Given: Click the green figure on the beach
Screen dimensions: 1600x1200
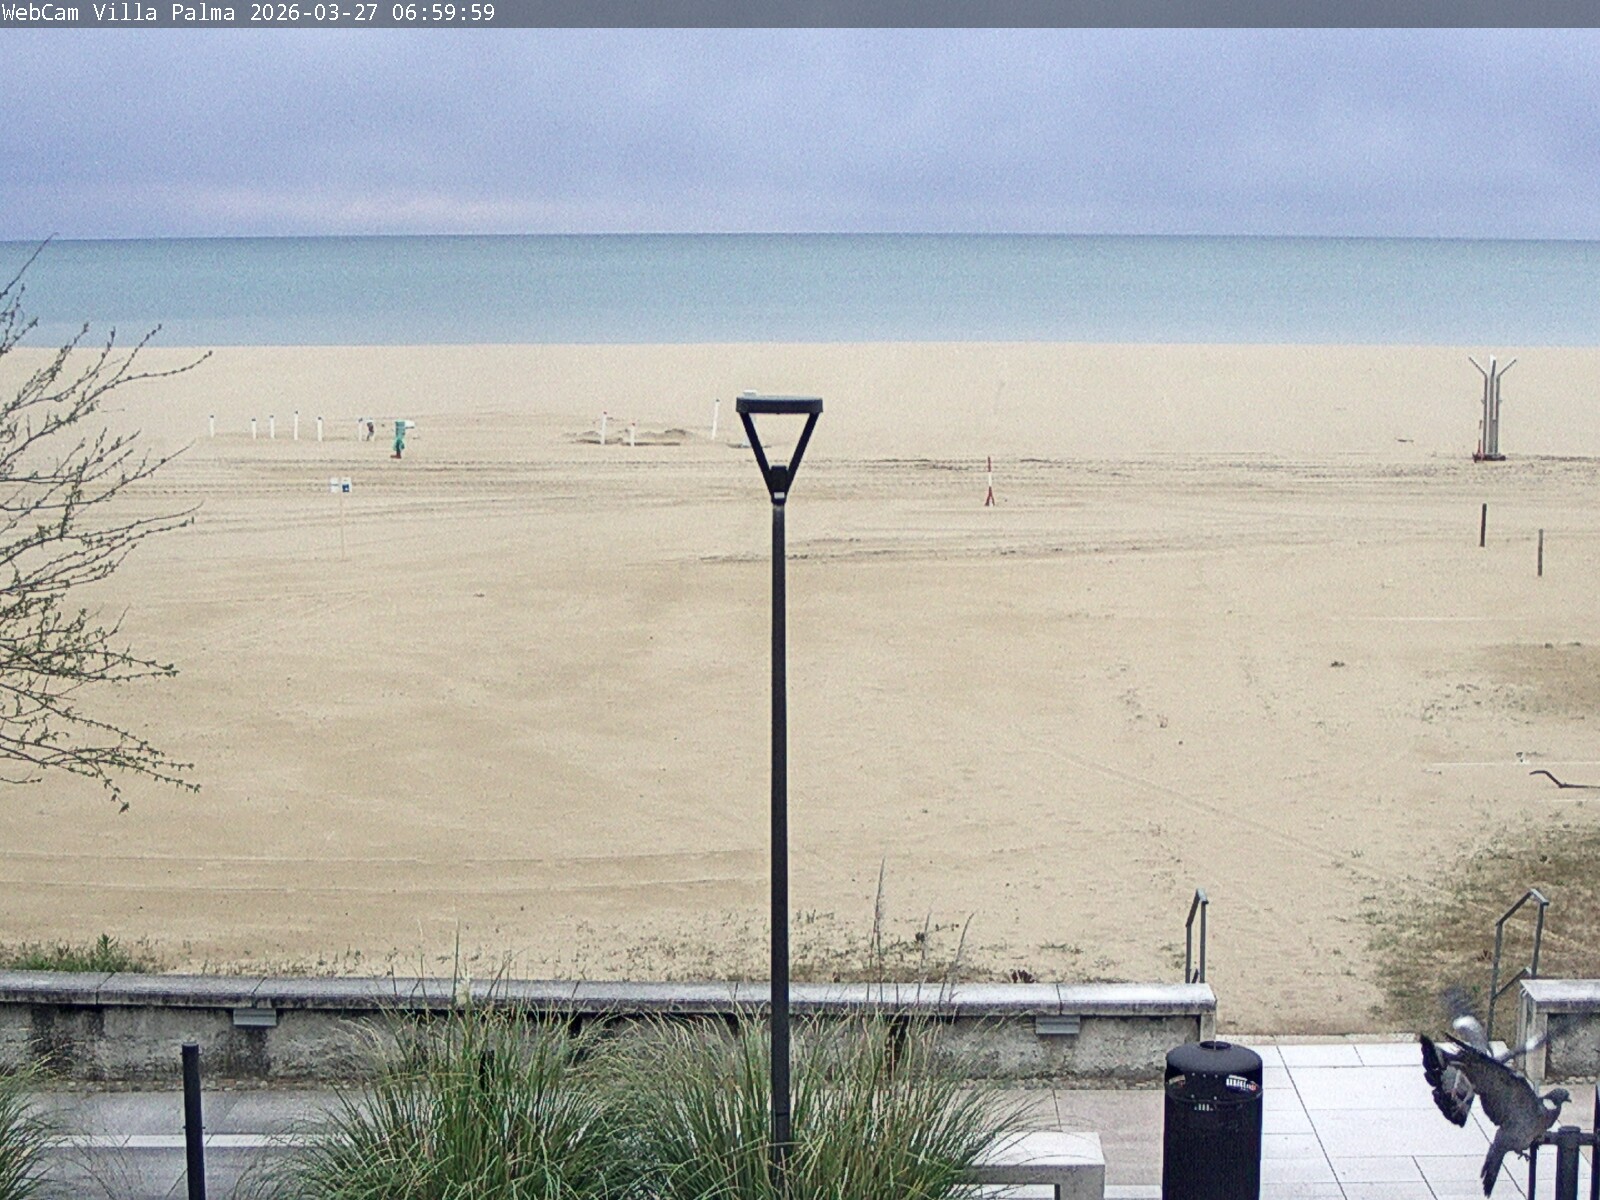Looking at the screenshot, I should coord(399,438).
